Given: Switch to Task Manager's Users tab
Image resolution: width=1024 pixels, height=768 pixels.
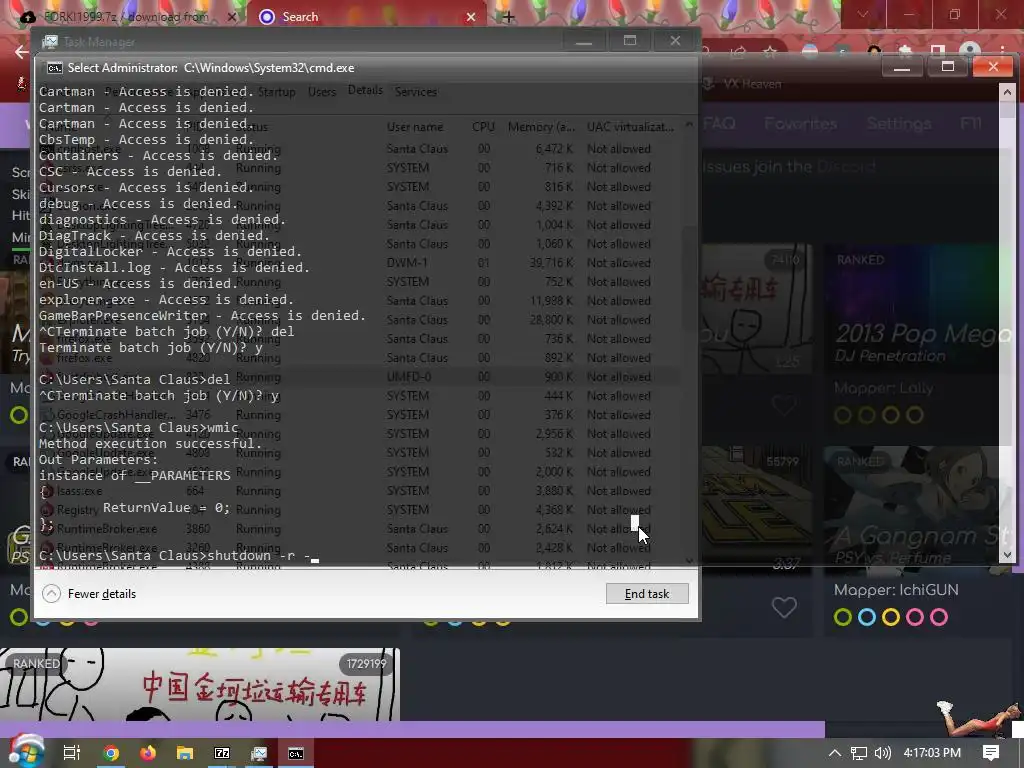Looking at the screenshot, I should pos(322,92).
